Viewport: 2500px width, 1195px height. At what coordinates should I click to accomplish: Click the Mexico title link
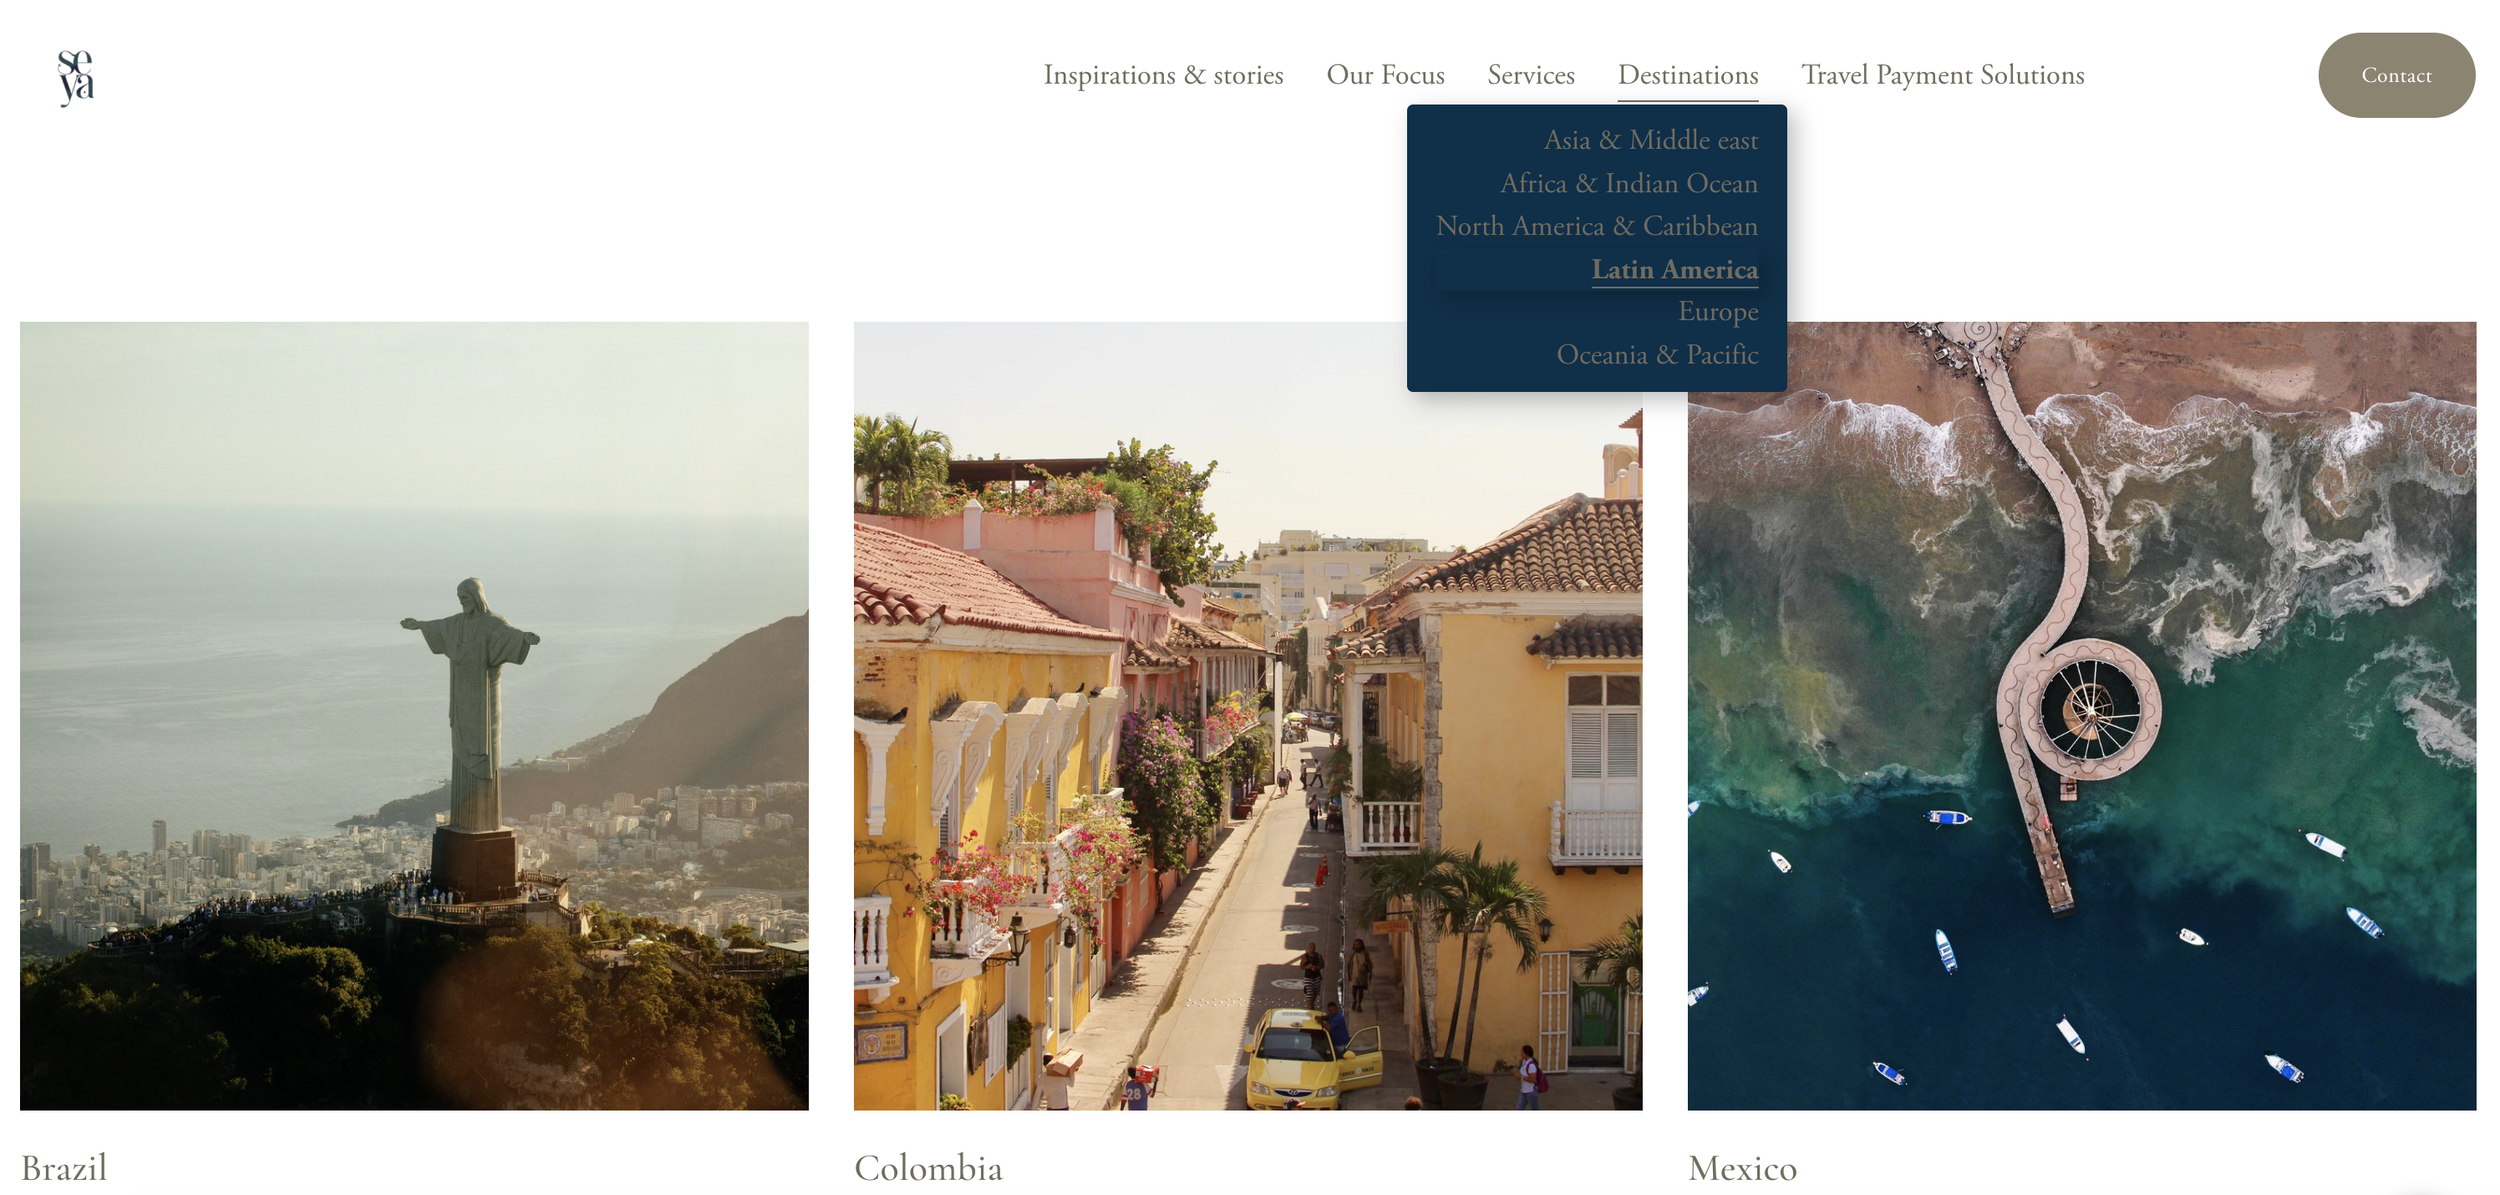tap(1741, 1168)
